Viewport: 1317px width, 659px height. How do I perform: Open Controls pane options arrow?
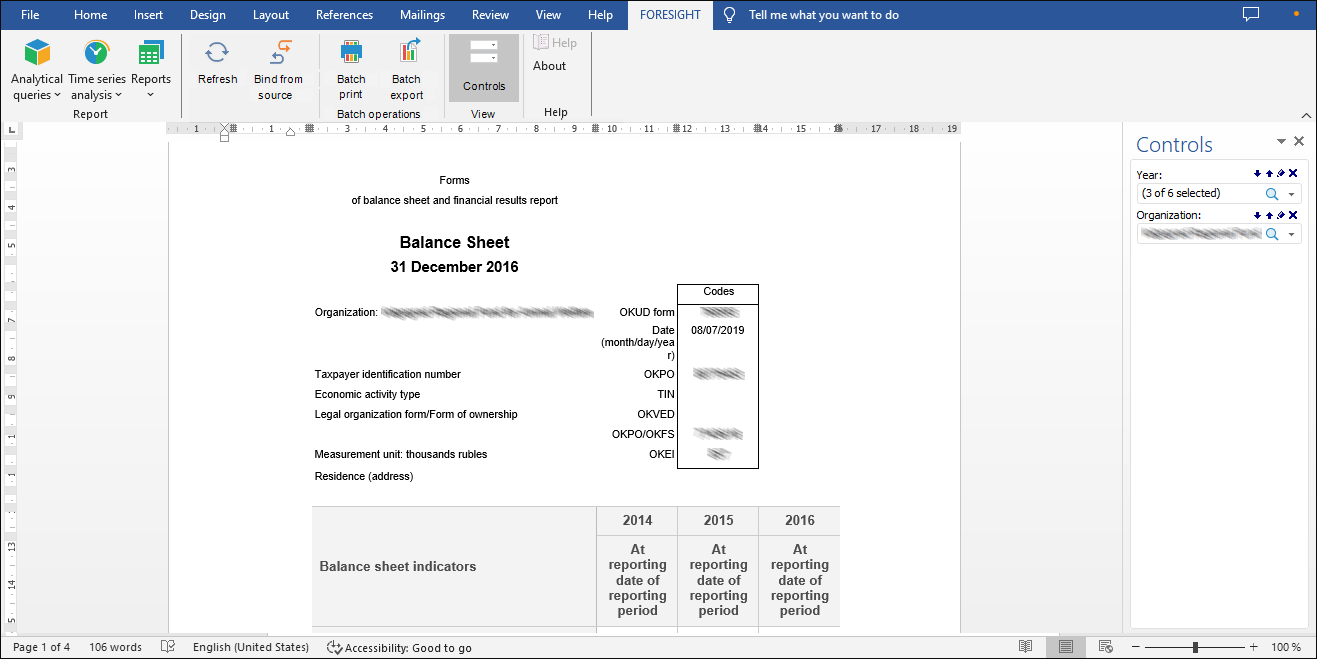point(1281,142)
